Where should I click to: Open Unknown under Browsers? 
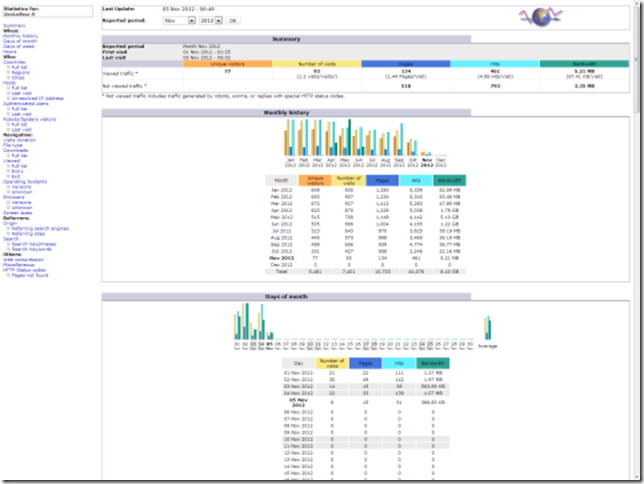click(22, 207)
